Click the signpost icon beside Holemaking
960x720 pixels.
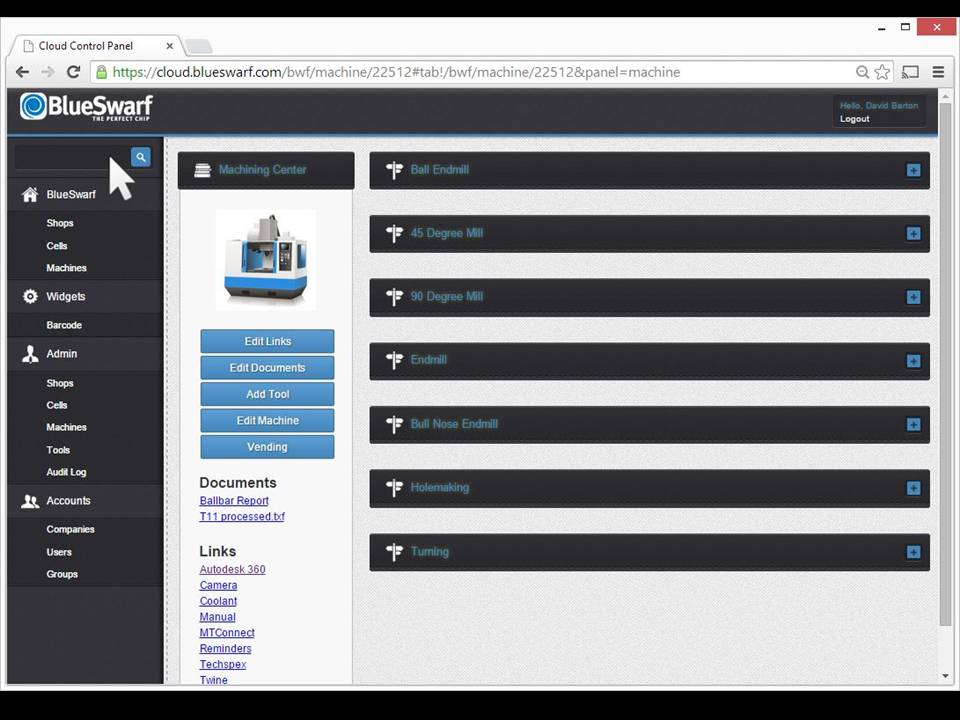click(x=394, y=487)
